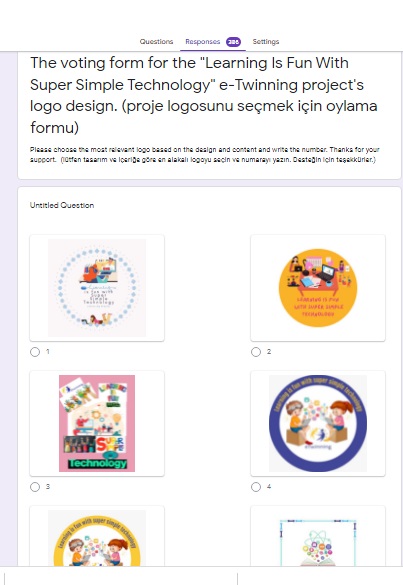Switch to the Questions tab
Viewport: 403px width, 585px height.
point(156,41)
